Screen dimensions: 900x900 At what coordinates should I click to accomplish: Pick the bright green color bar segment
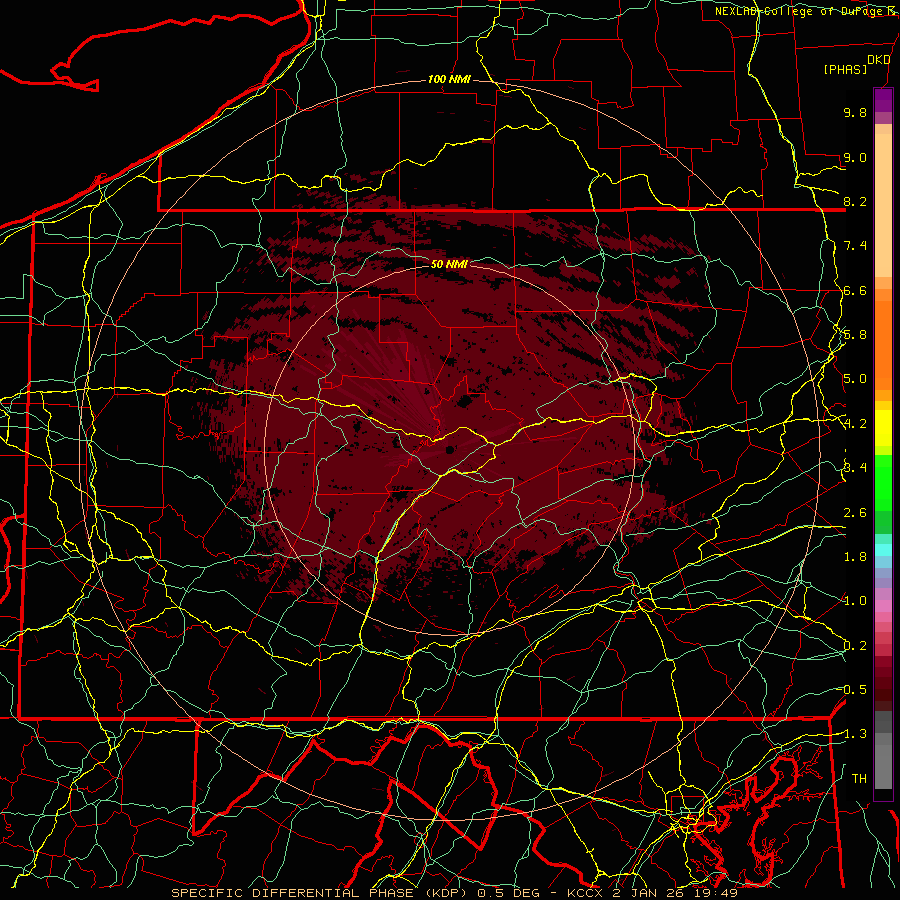(x=883, y=483)
